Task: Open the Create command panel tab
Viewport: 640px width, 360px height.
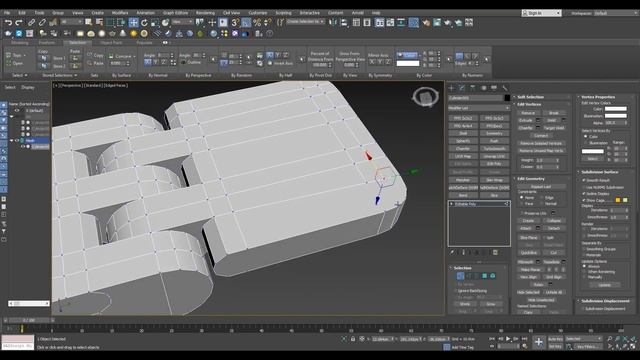Action: [451, 88]
